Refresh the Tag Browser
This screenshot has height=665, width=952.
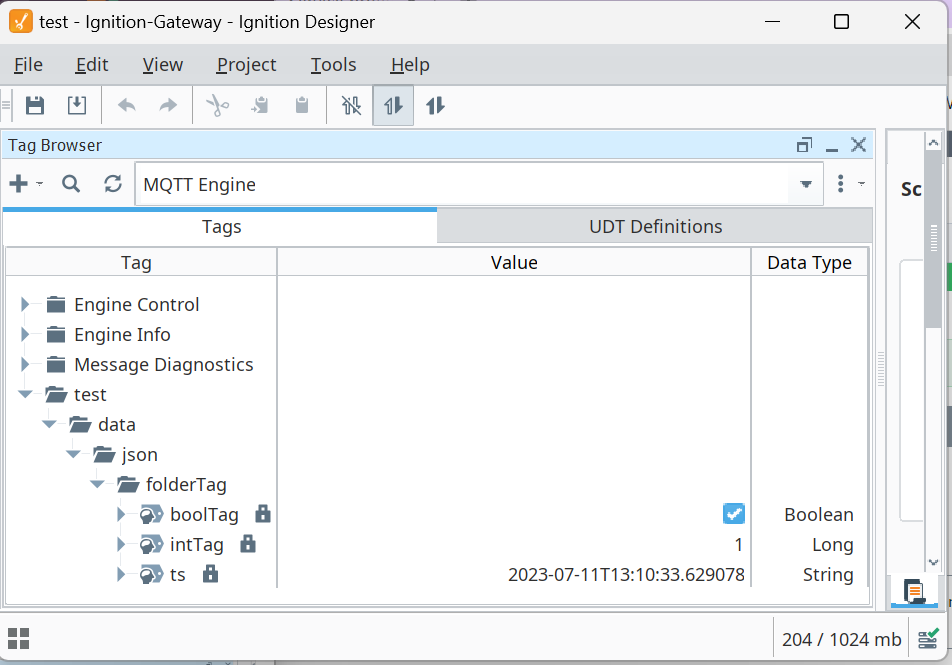(113, 183)
